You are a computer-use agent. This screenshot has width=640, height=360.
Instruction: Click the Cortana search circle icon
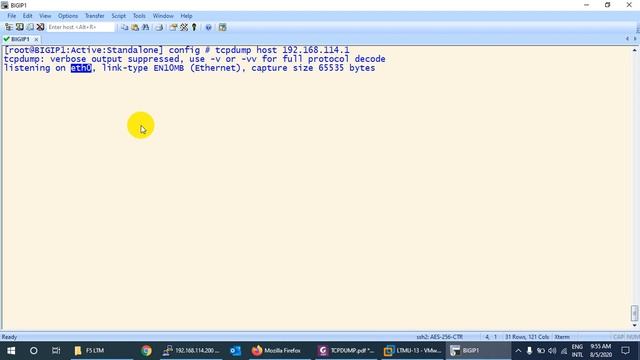pos(33,351)
